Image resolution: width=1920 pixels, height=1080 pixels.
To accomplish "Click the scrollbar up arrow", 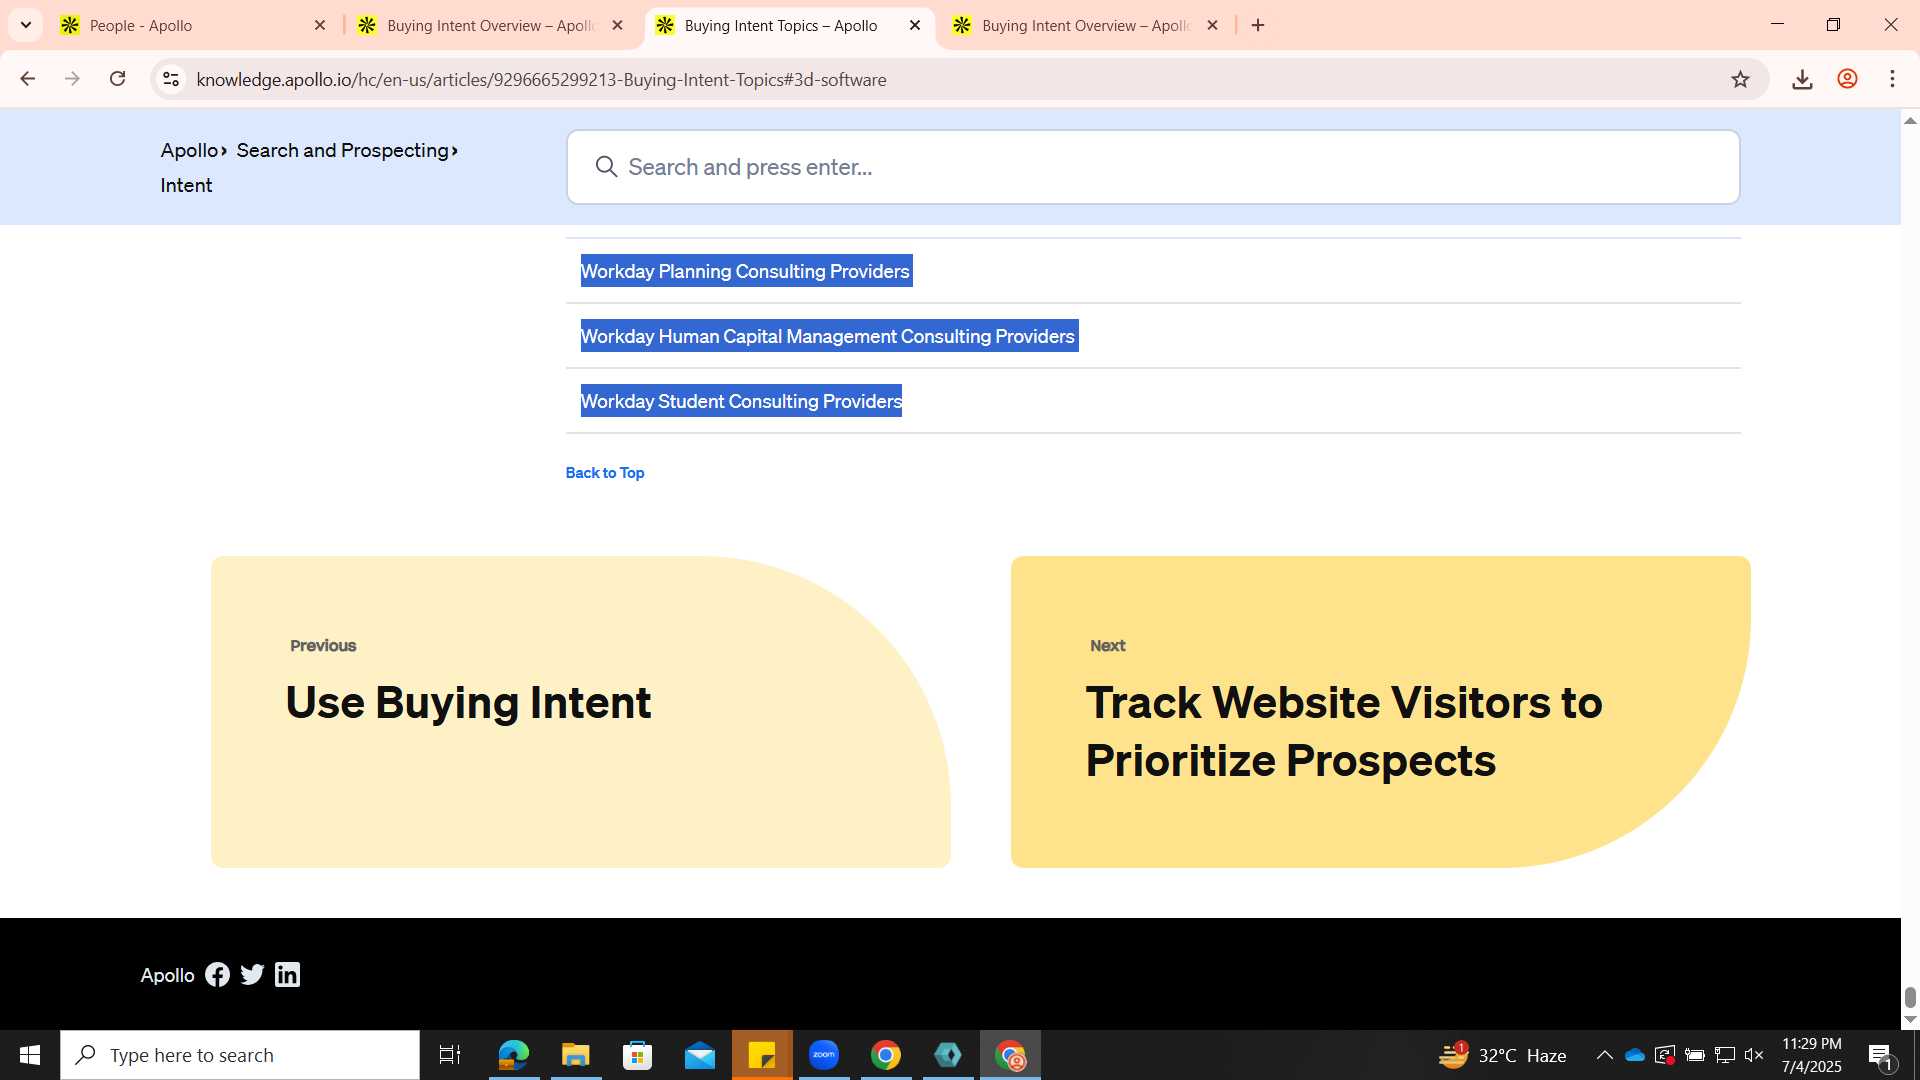I will [1910, 120].
